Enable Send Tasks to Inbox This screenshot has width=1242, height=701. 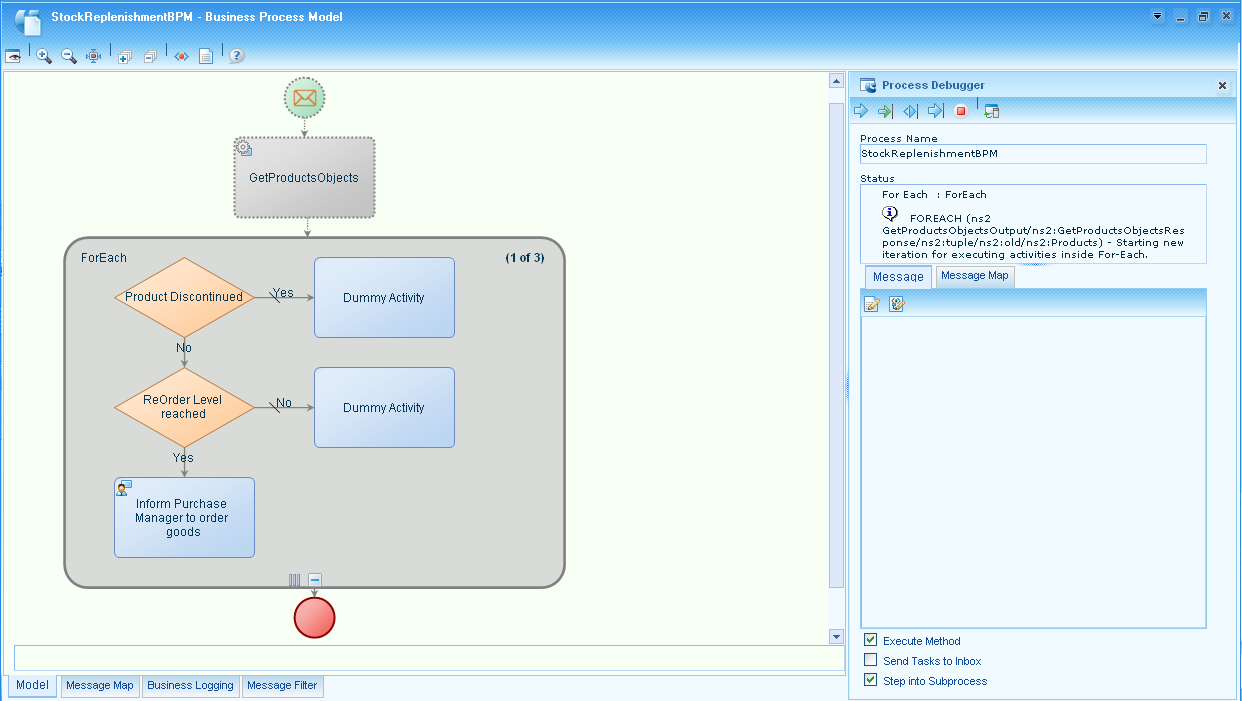(870, 660)
